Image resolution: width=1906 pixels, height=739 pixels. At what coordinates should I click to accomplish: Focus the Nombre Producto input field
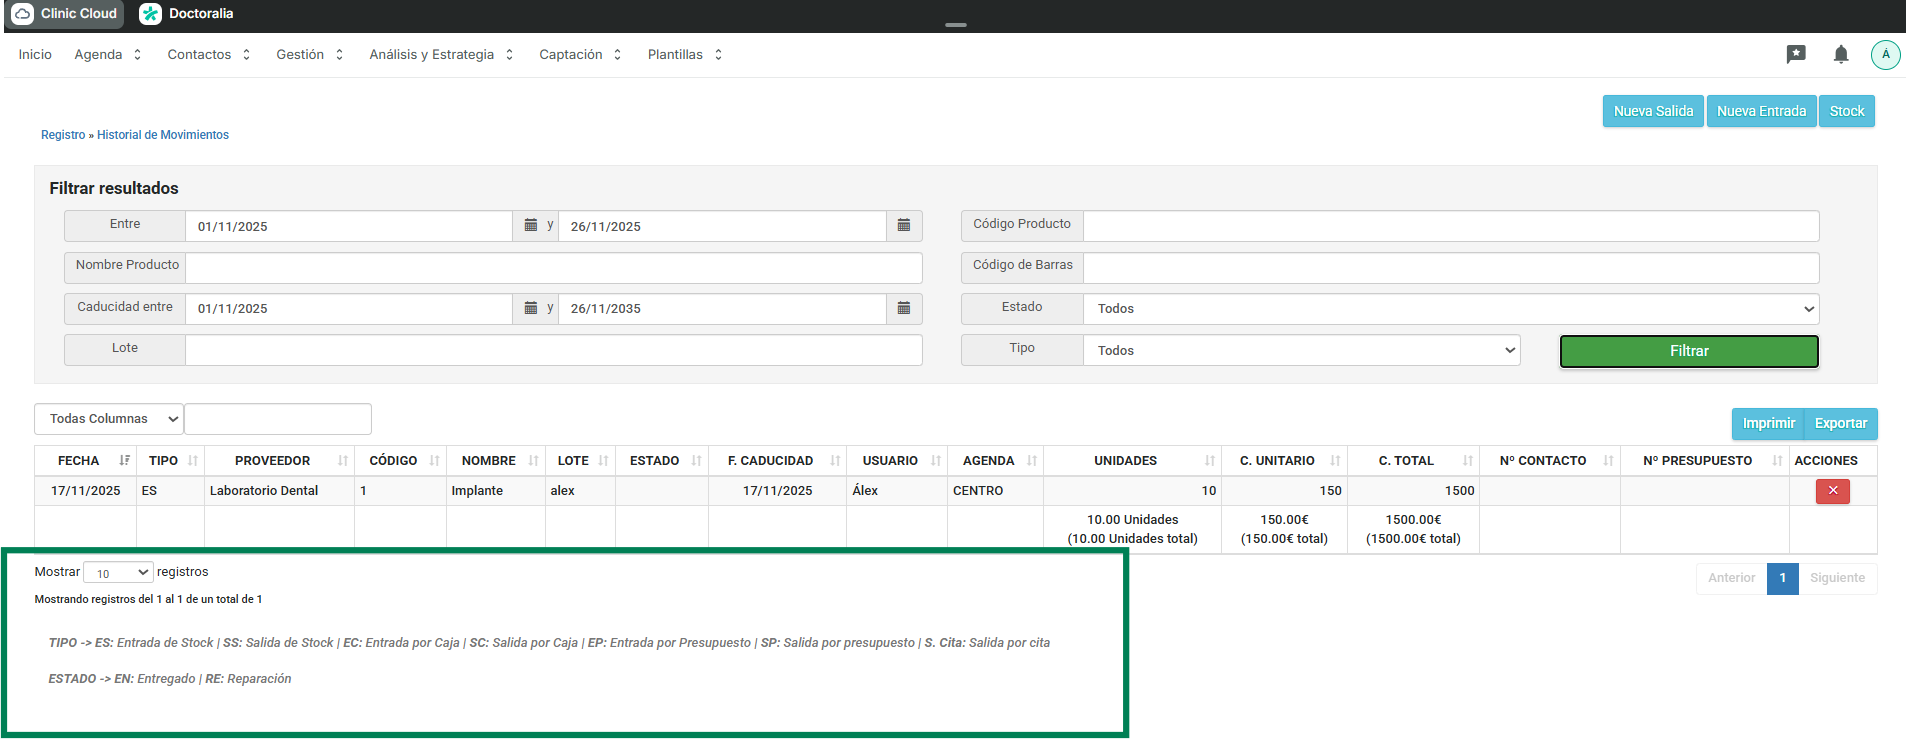click(553, 268)
